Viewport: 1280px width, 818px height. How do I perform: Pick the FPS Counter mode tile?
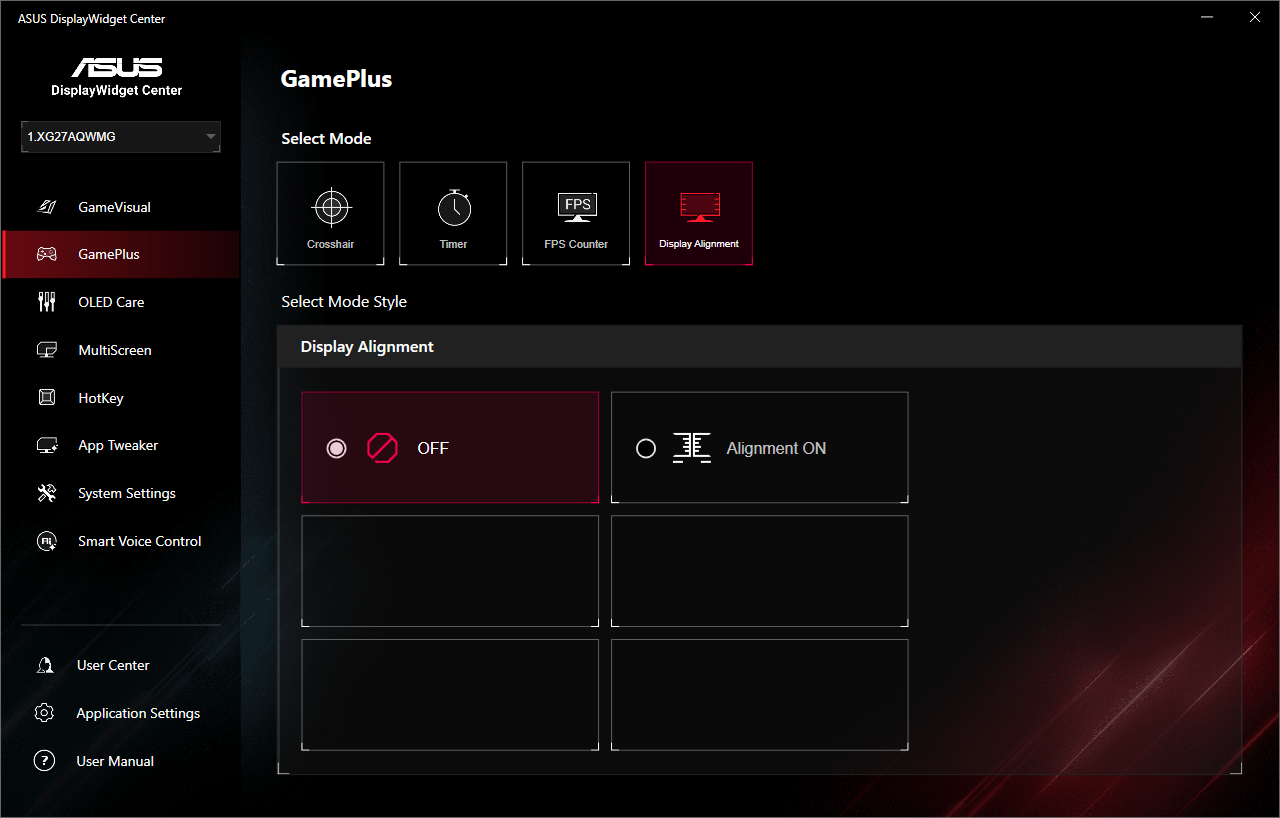(576, 214)
